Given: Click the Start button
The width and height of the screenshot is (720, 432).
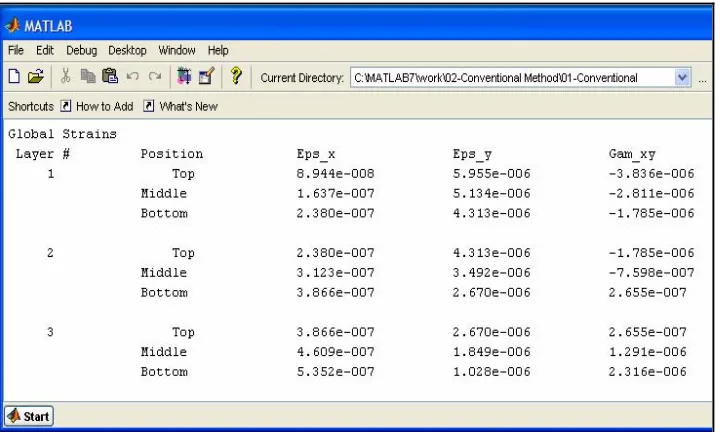Looking at the screenshot, I should pos(29,416).
